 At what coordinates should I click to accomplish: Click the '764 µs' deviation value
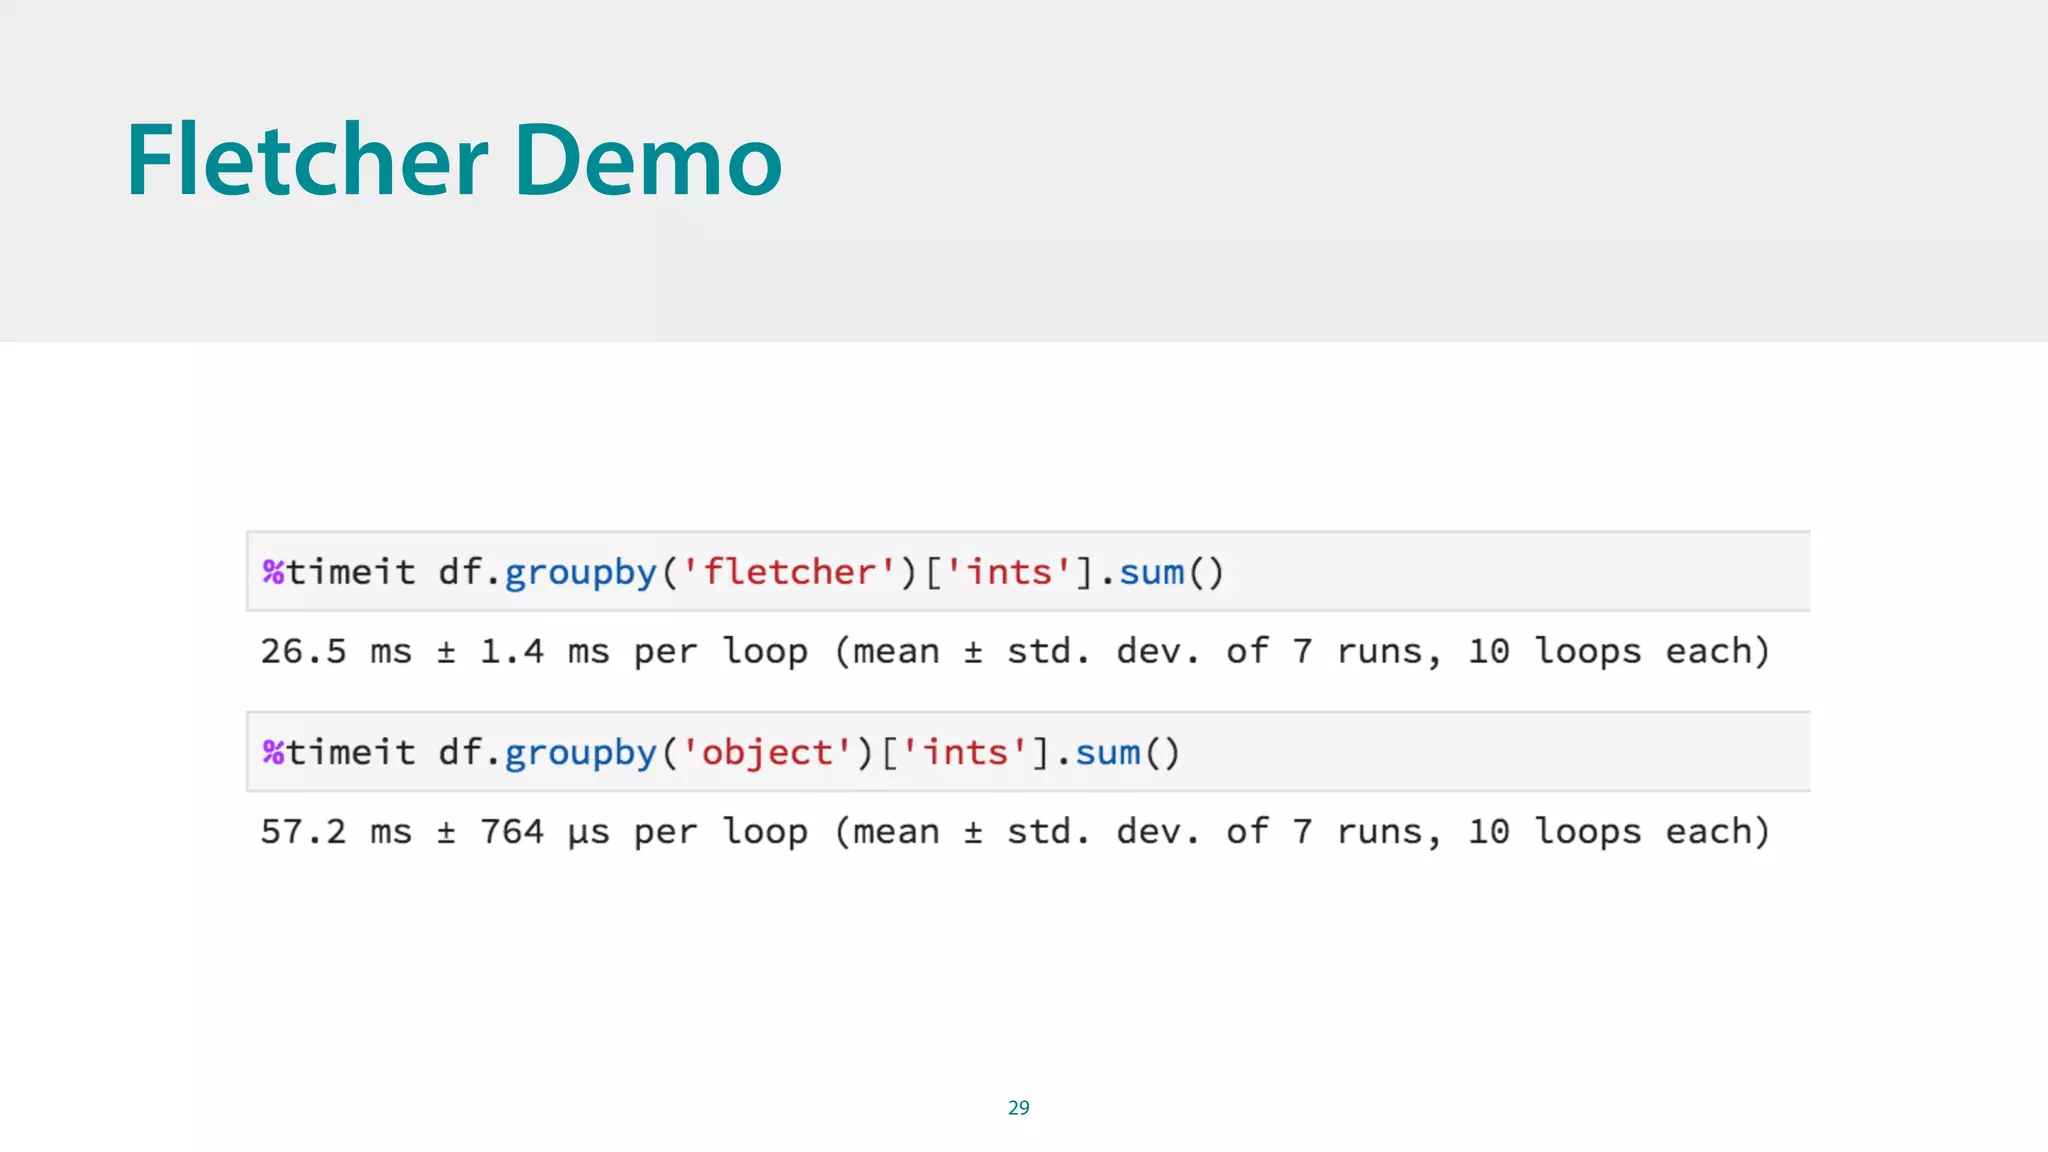[544, 831]
